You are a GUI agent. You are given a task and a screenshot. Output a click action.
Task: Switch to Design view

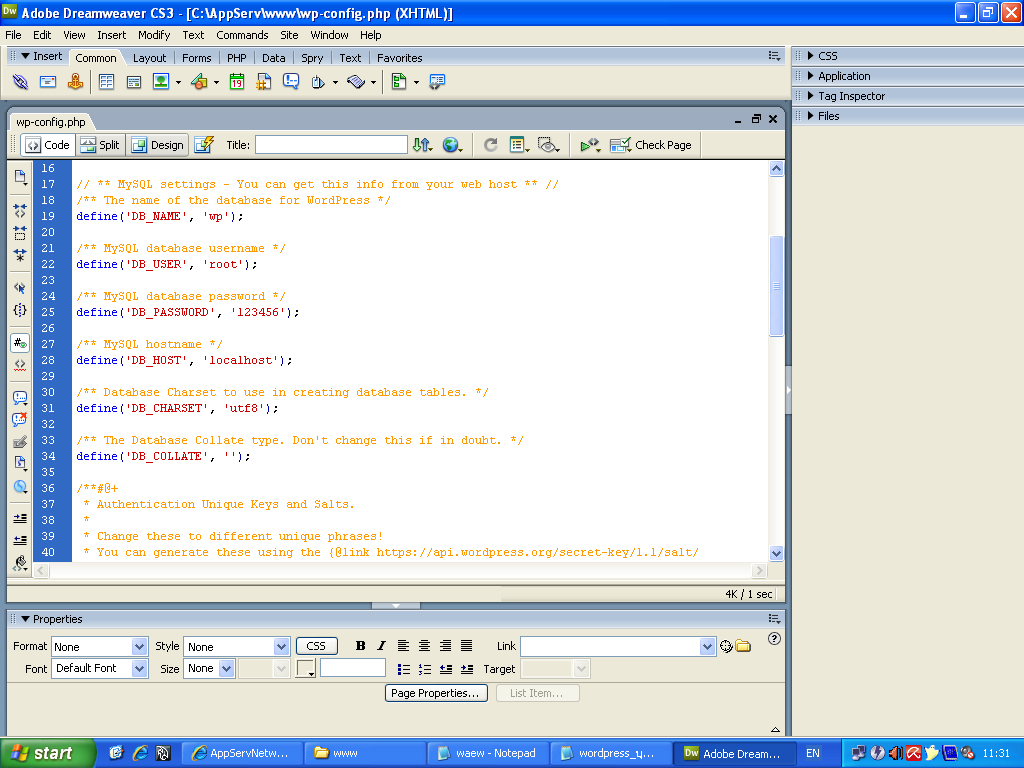(x=157, y=145)
